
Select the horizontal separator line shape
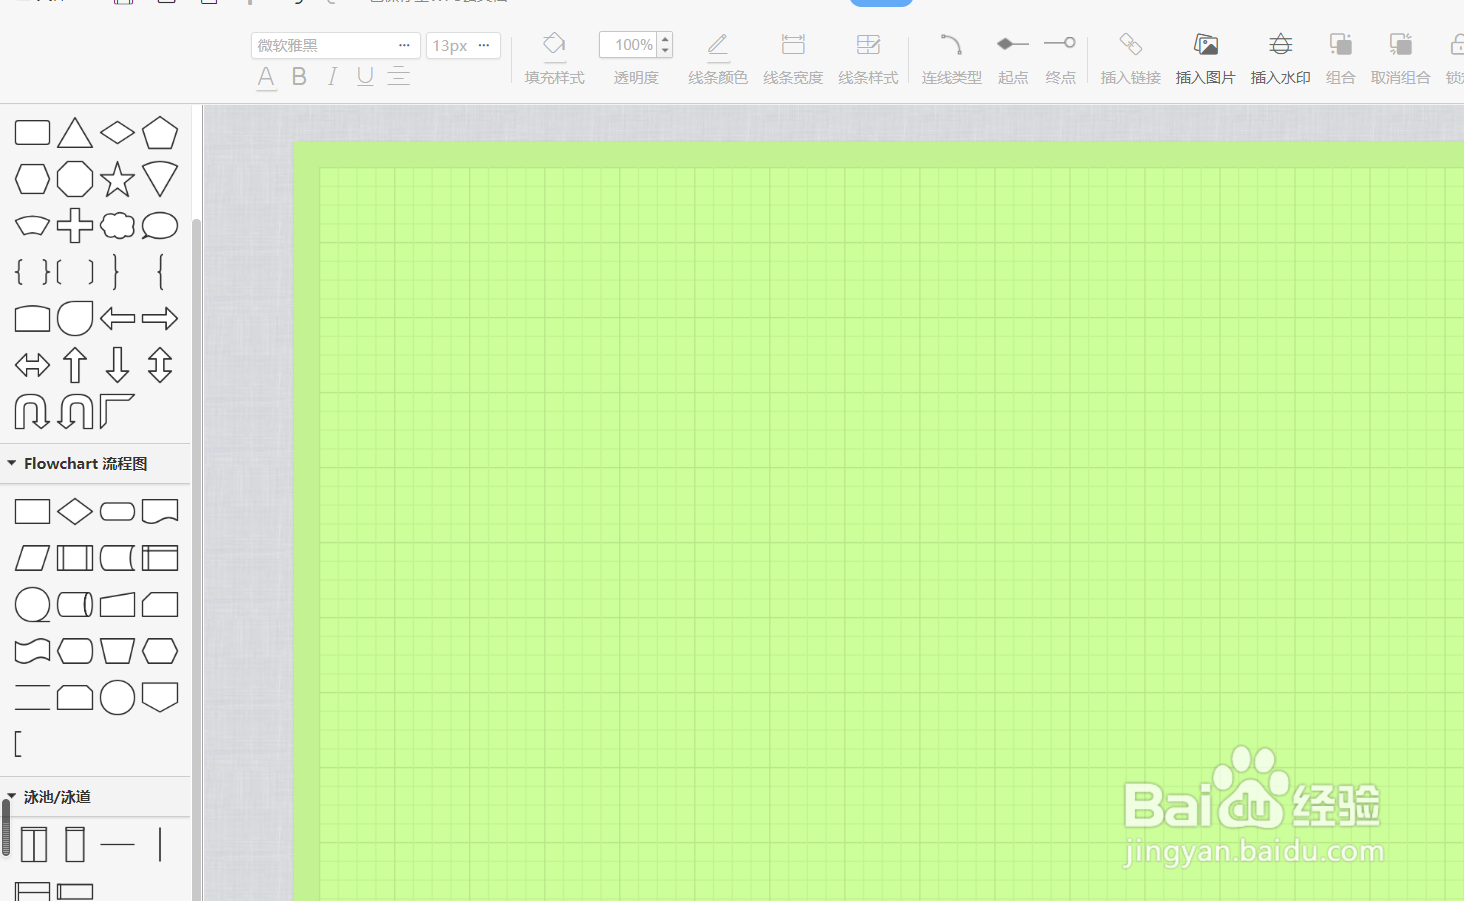[117, 845]
